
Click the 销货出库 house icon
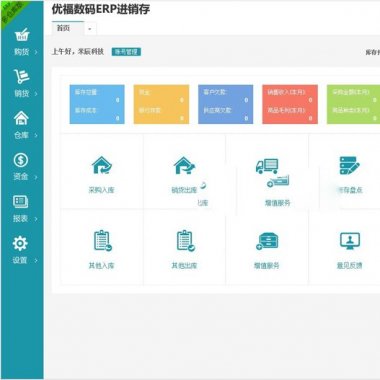pos(184,165)
